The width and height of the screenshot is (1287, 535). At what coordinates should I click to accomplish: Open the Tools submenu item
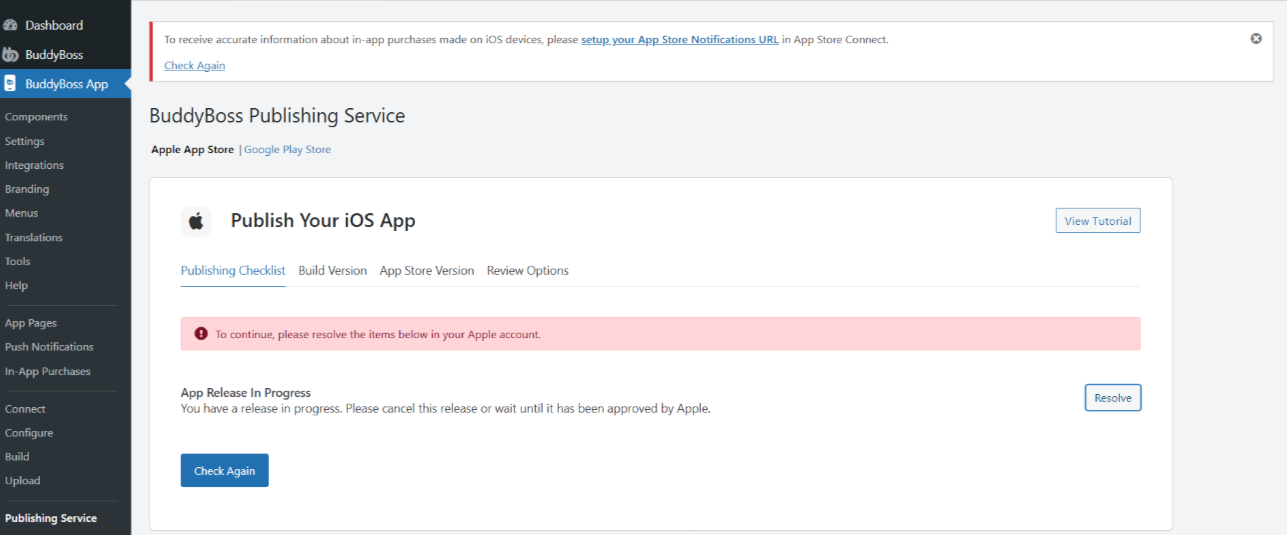(18, 261)
